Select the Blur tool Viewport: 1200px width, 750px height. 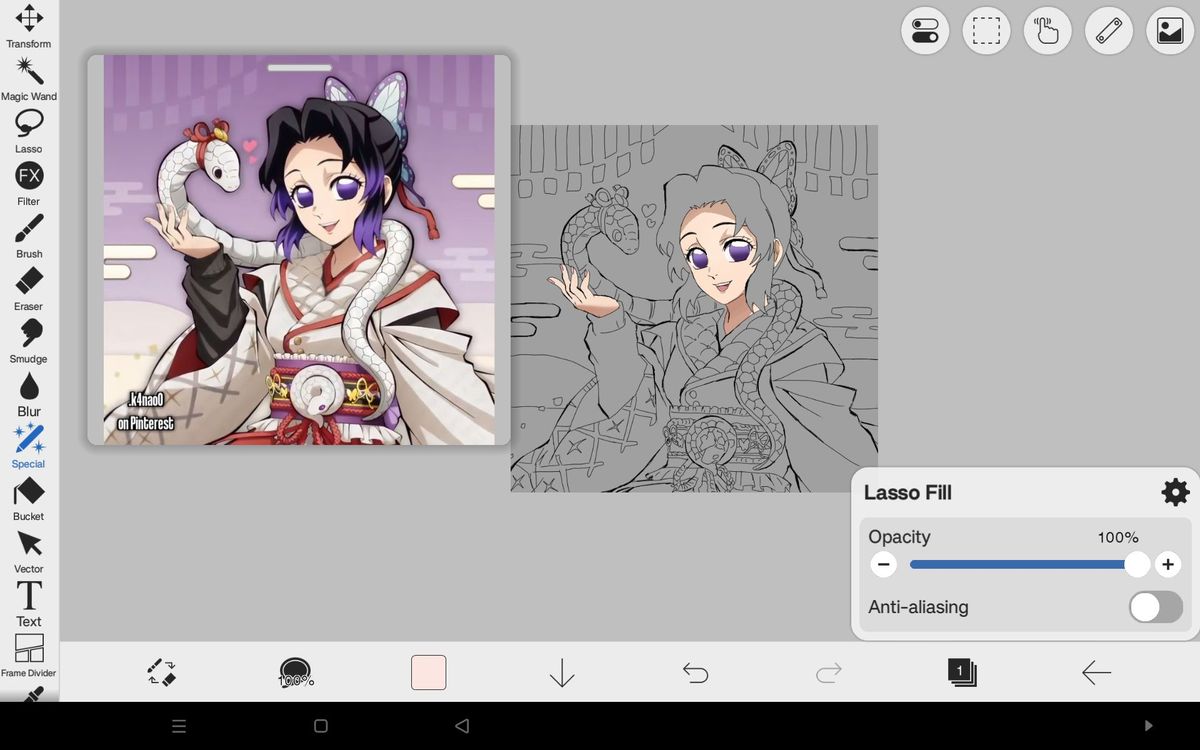click(x=29, y=394)
